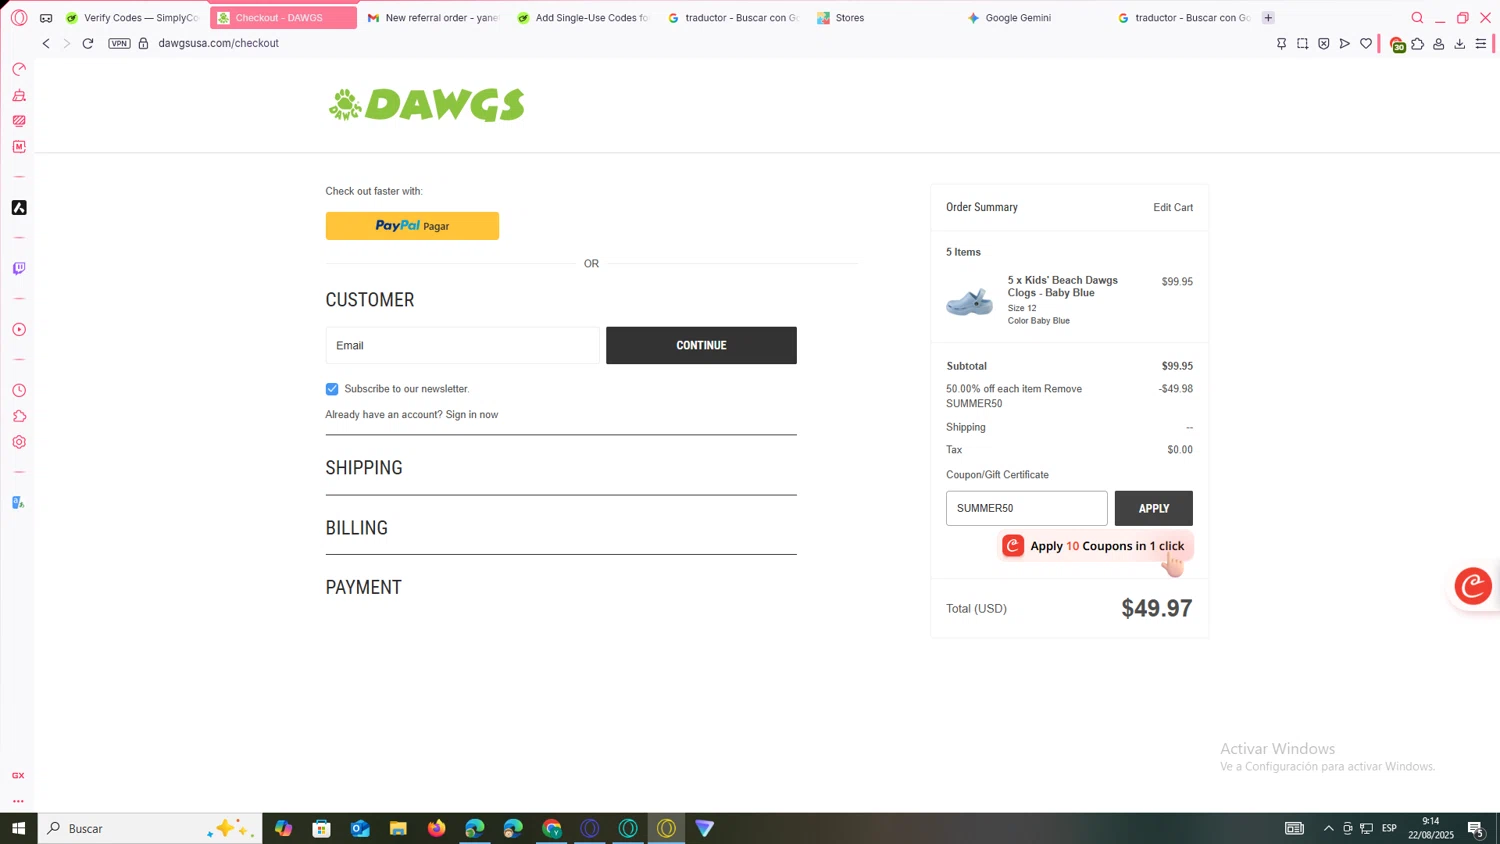
Task: Open Extensions cube icon in sidebar
Action: 19,416
